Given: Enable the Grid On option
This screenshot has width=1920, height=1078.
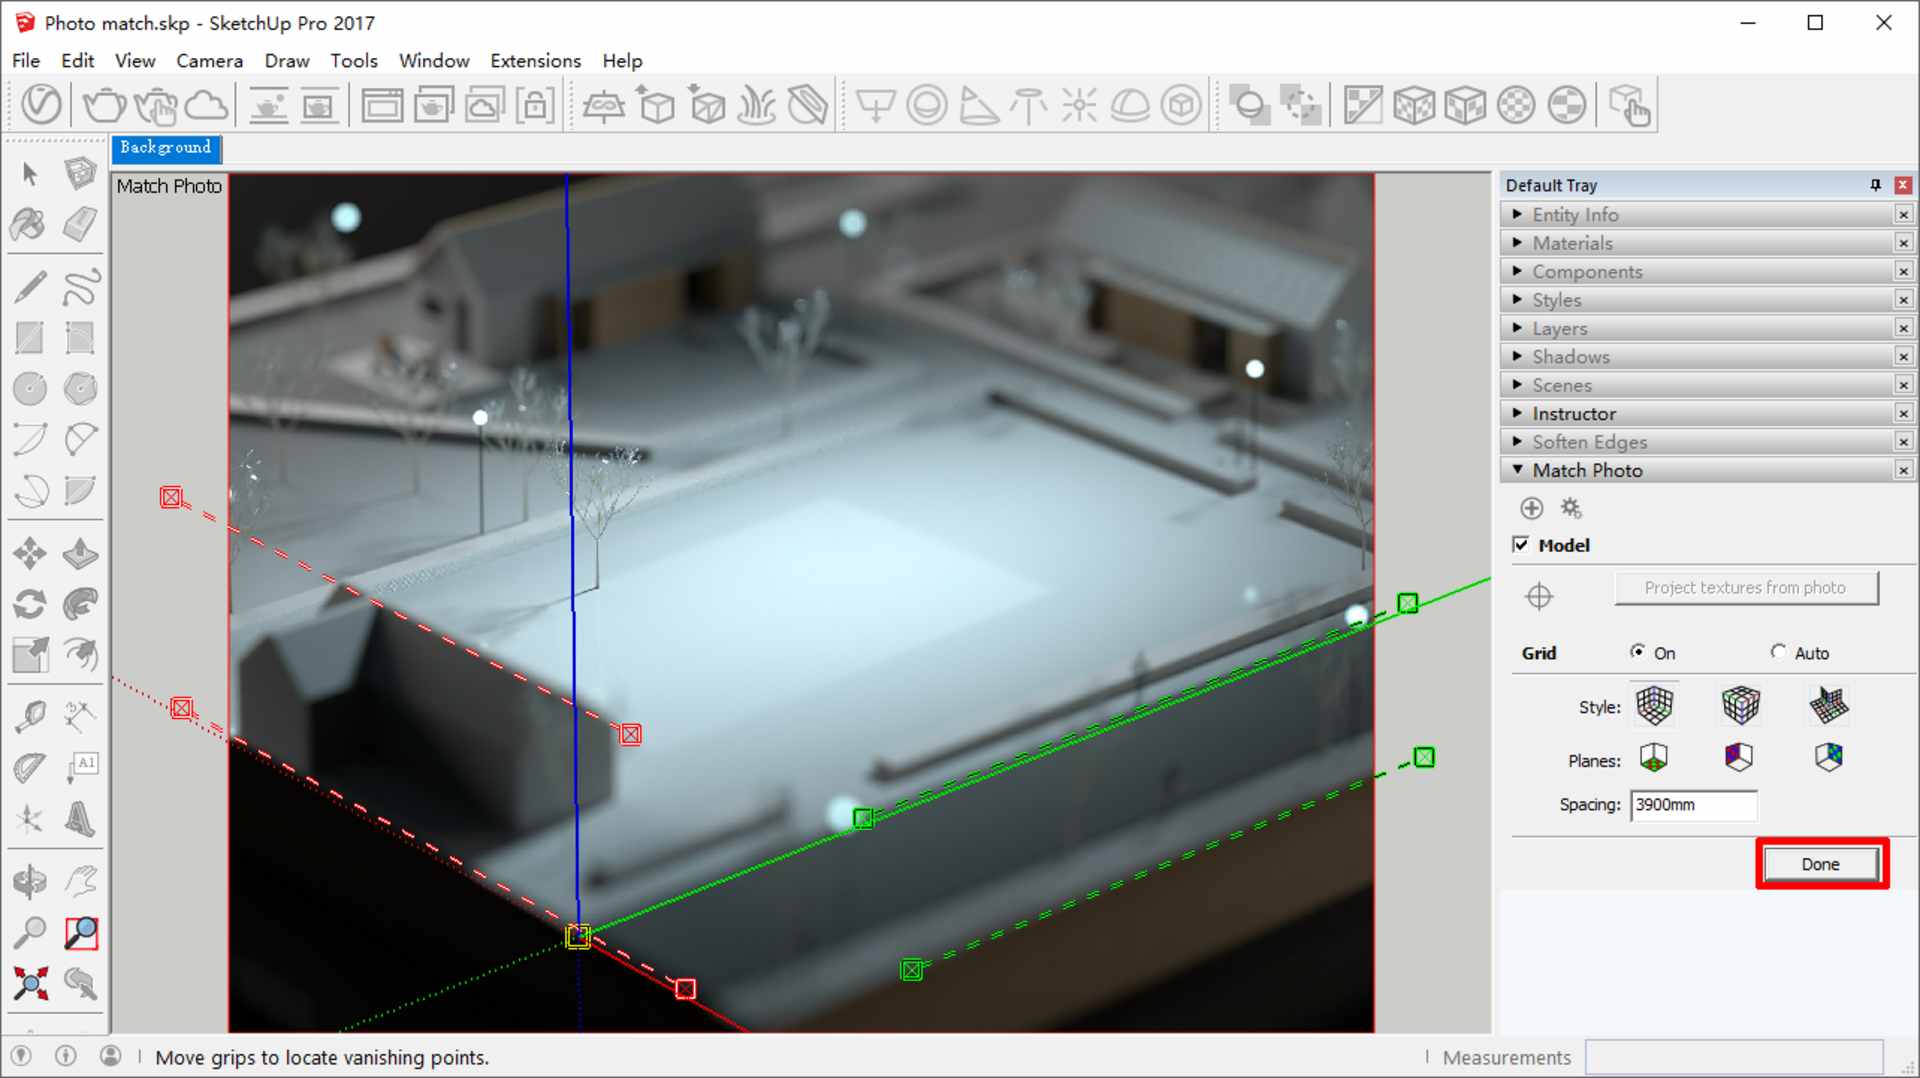Looking at the screenshot, I should tap(1637, 652).
